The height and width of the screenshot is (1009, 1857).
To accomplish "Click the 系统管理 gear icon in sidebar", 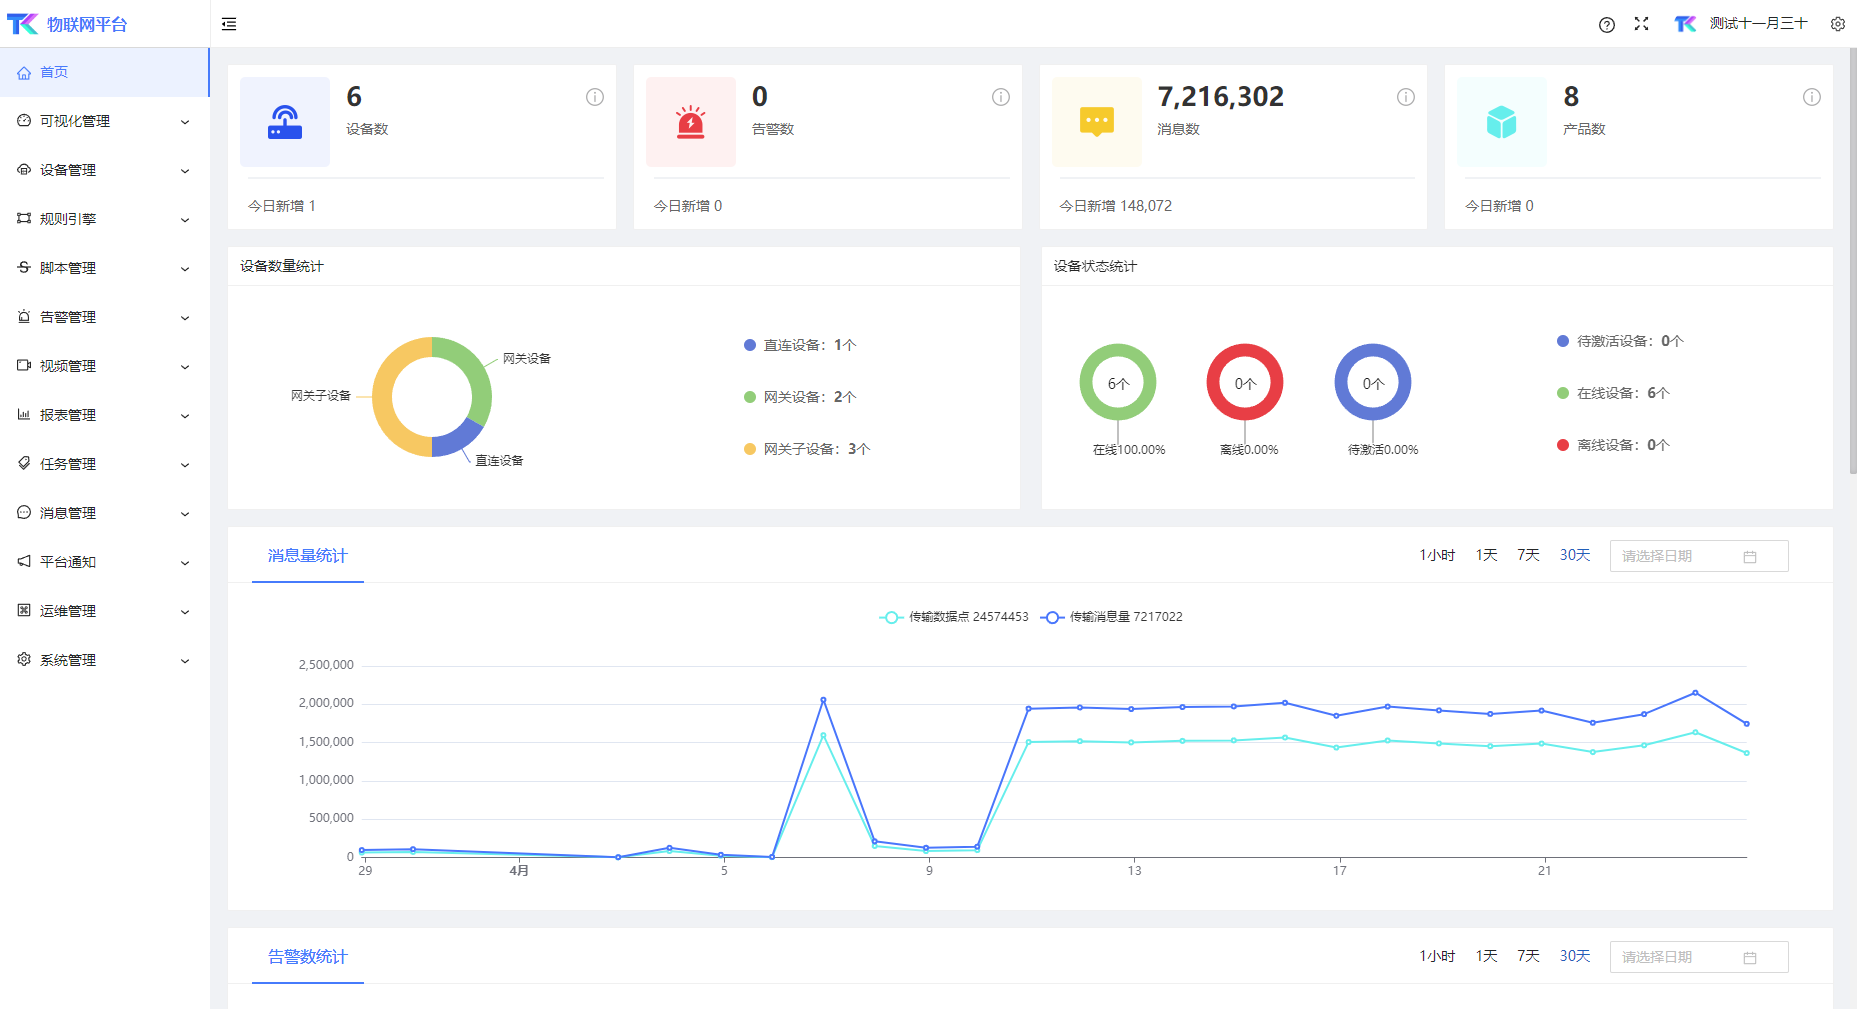I will [x=24, y=660].
